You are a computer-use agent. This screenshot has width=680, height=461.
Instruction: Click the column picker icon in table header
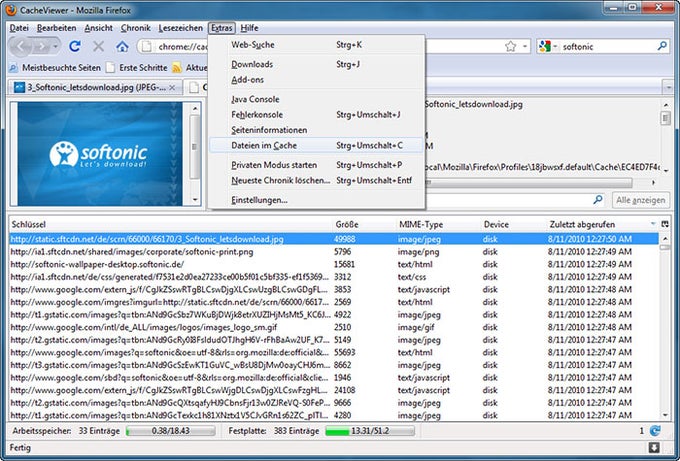(664, 224)
